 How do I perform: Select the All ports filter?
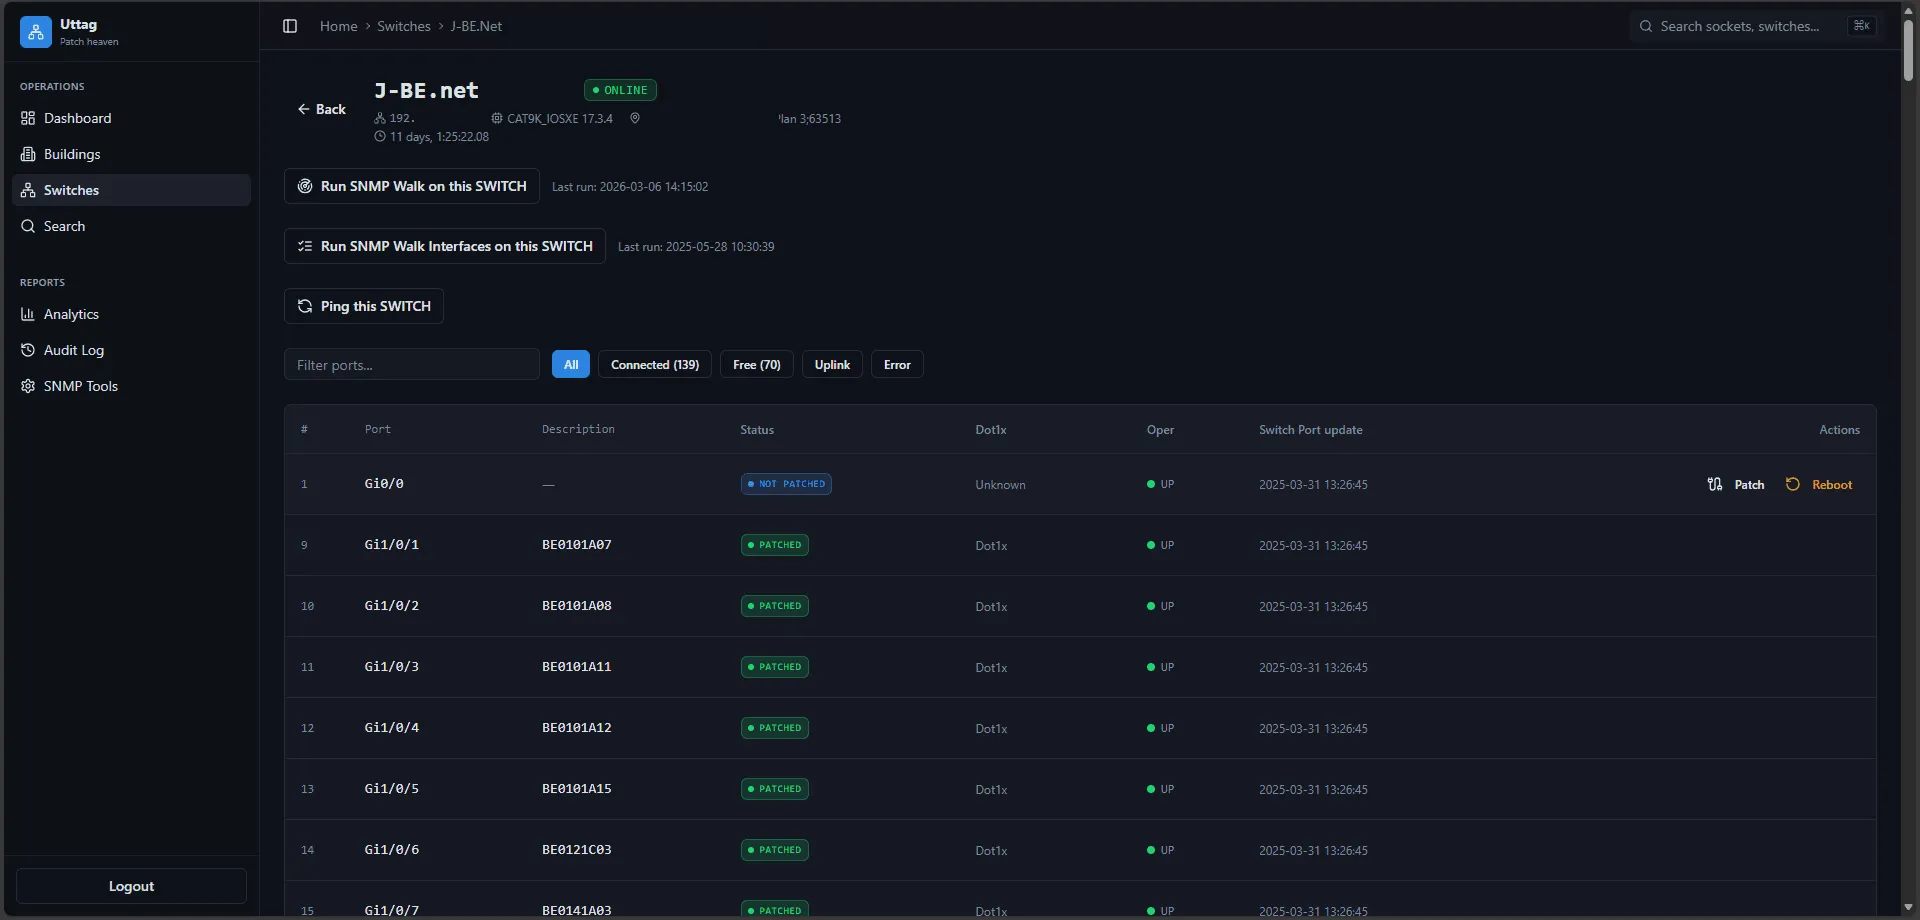click(x=571, y=364)
